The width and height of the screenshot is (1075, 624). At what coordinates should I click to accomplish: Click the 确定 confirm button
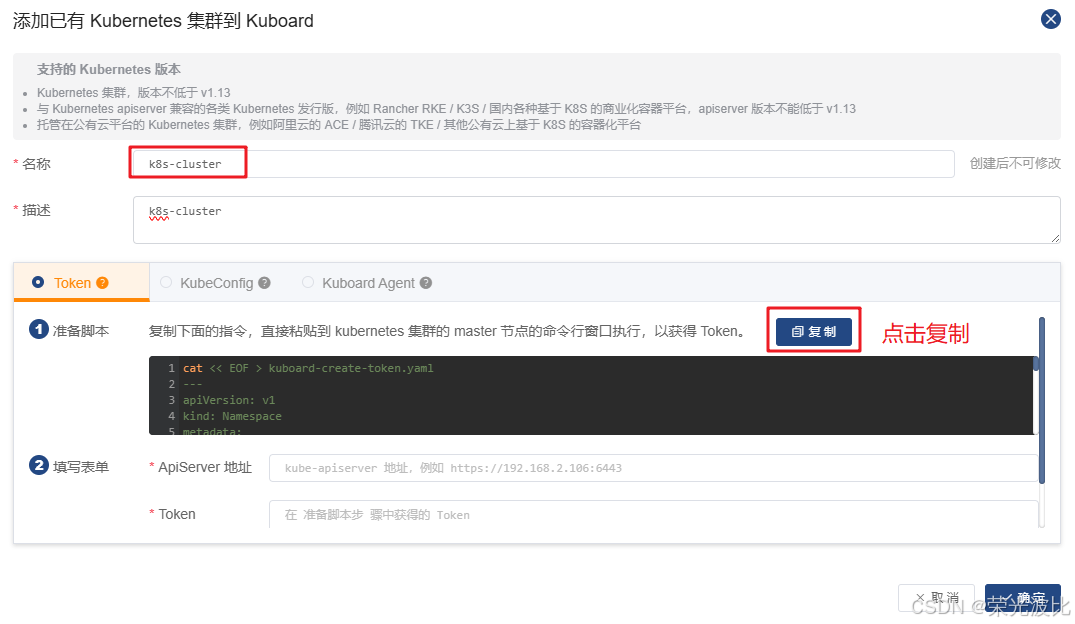[1022, 598]
